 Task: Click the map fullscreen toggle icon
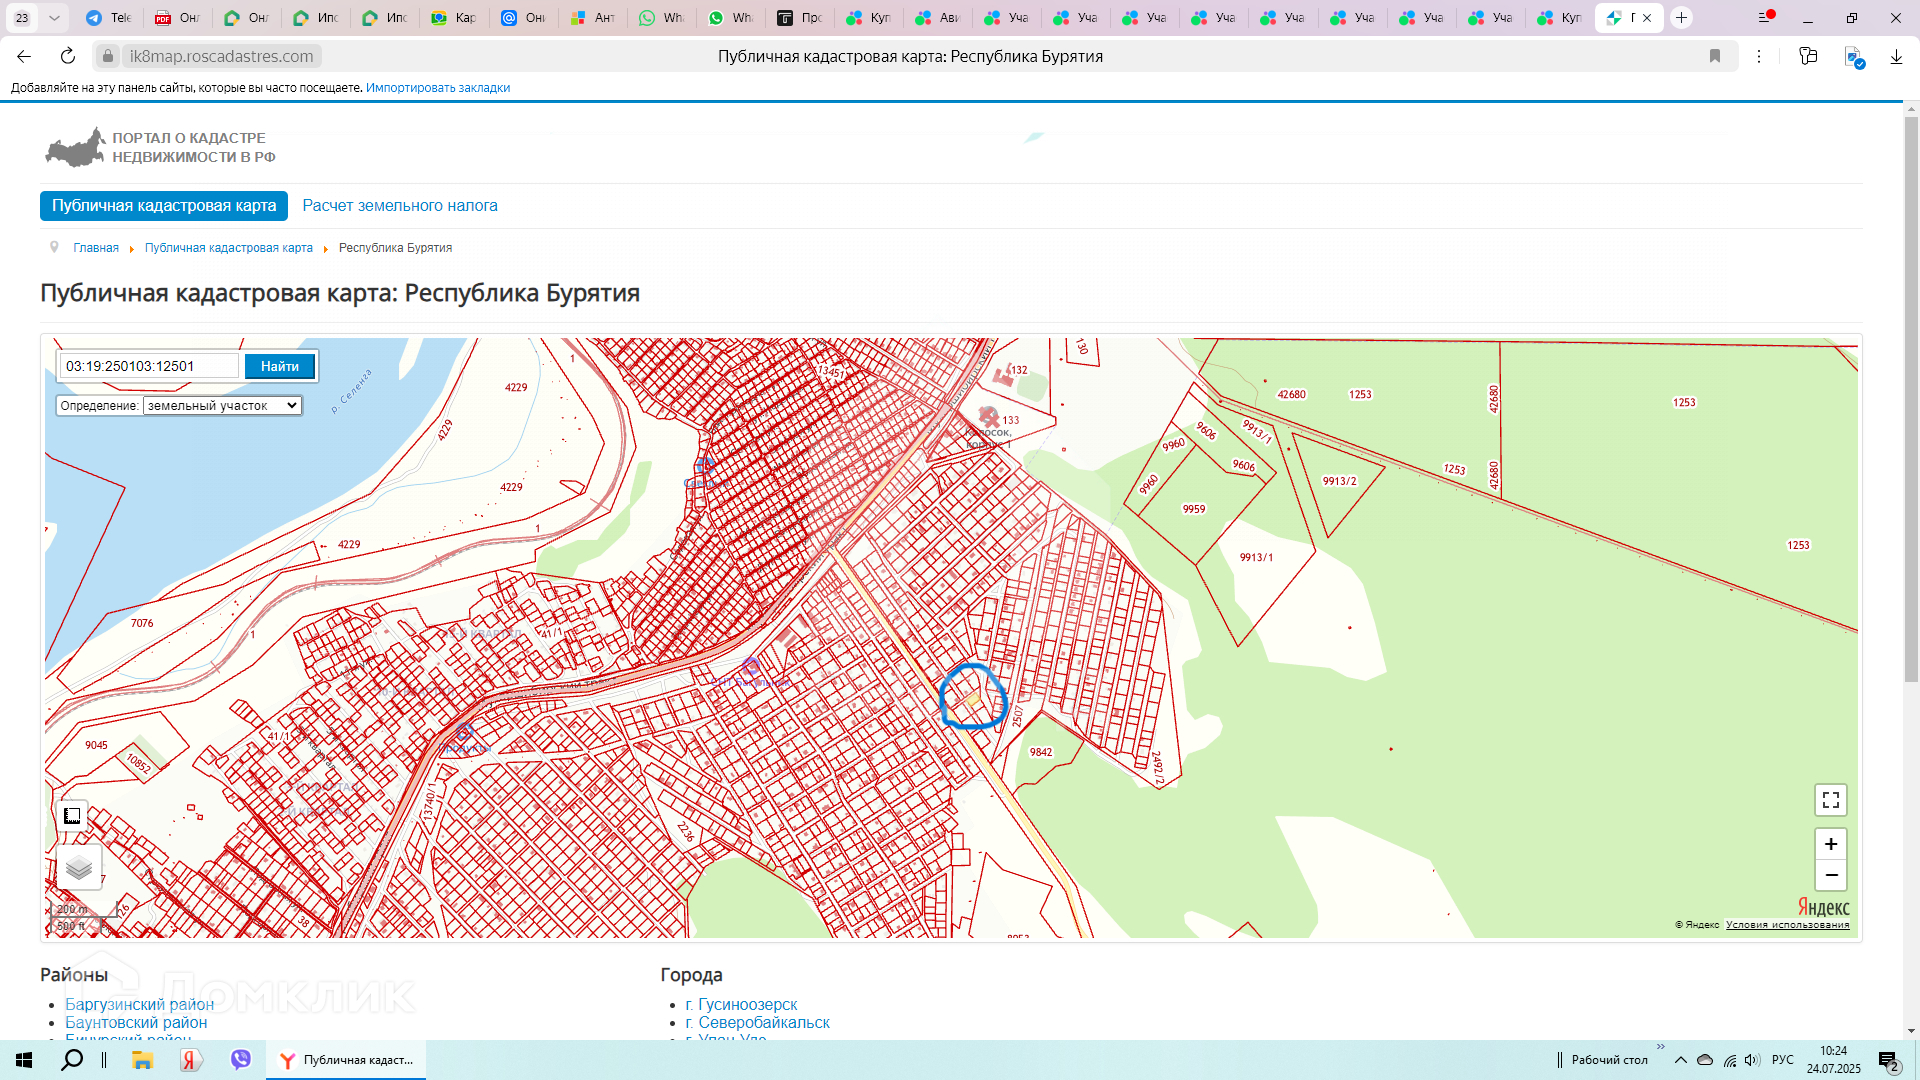(1830, 800)
